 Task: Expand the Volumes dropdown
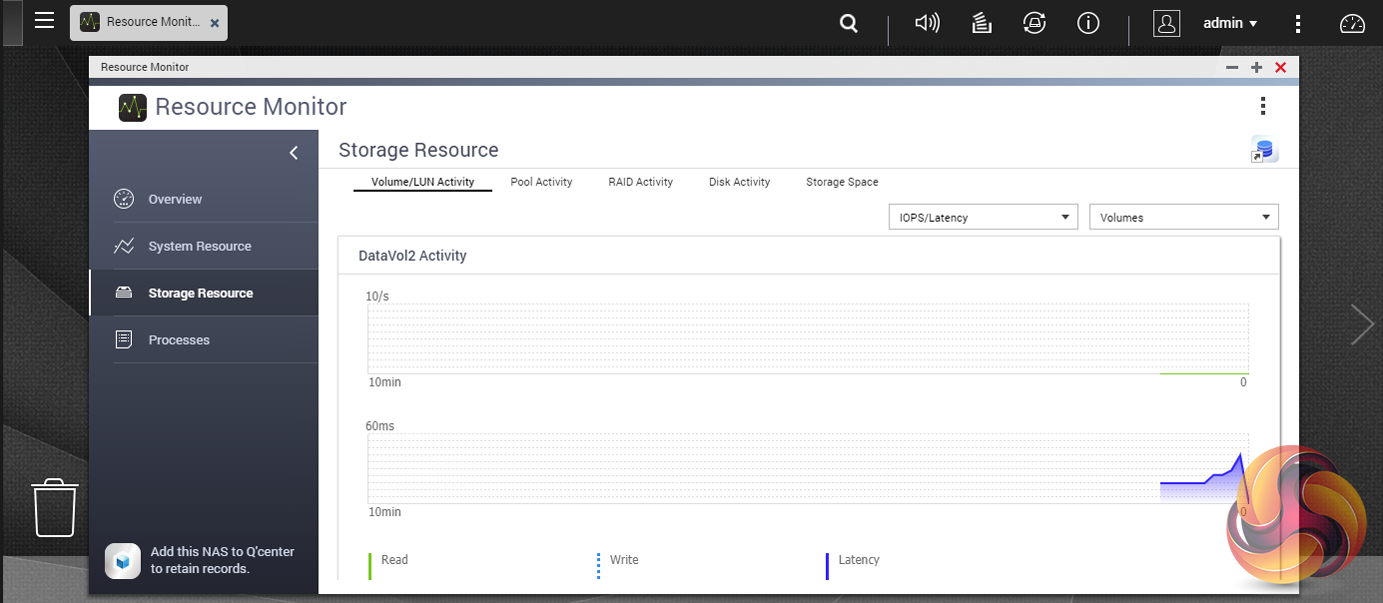pyautogui.click(x=1183, y=217)
